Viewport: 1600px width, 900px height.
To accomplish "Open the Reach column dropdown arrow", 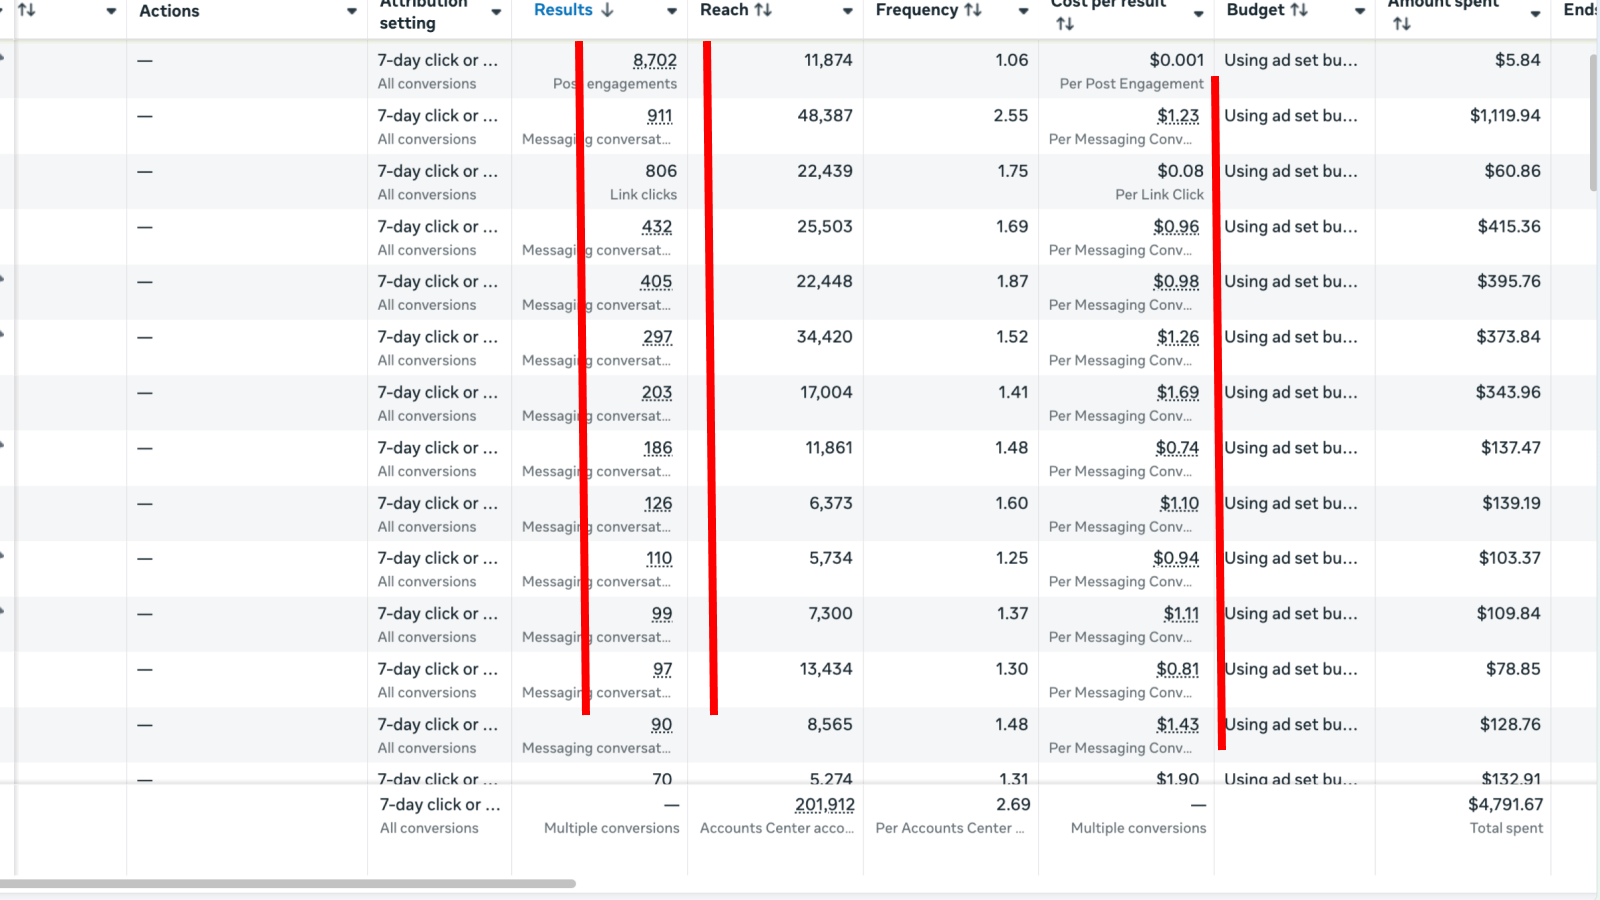I will (x=848, y=11).
